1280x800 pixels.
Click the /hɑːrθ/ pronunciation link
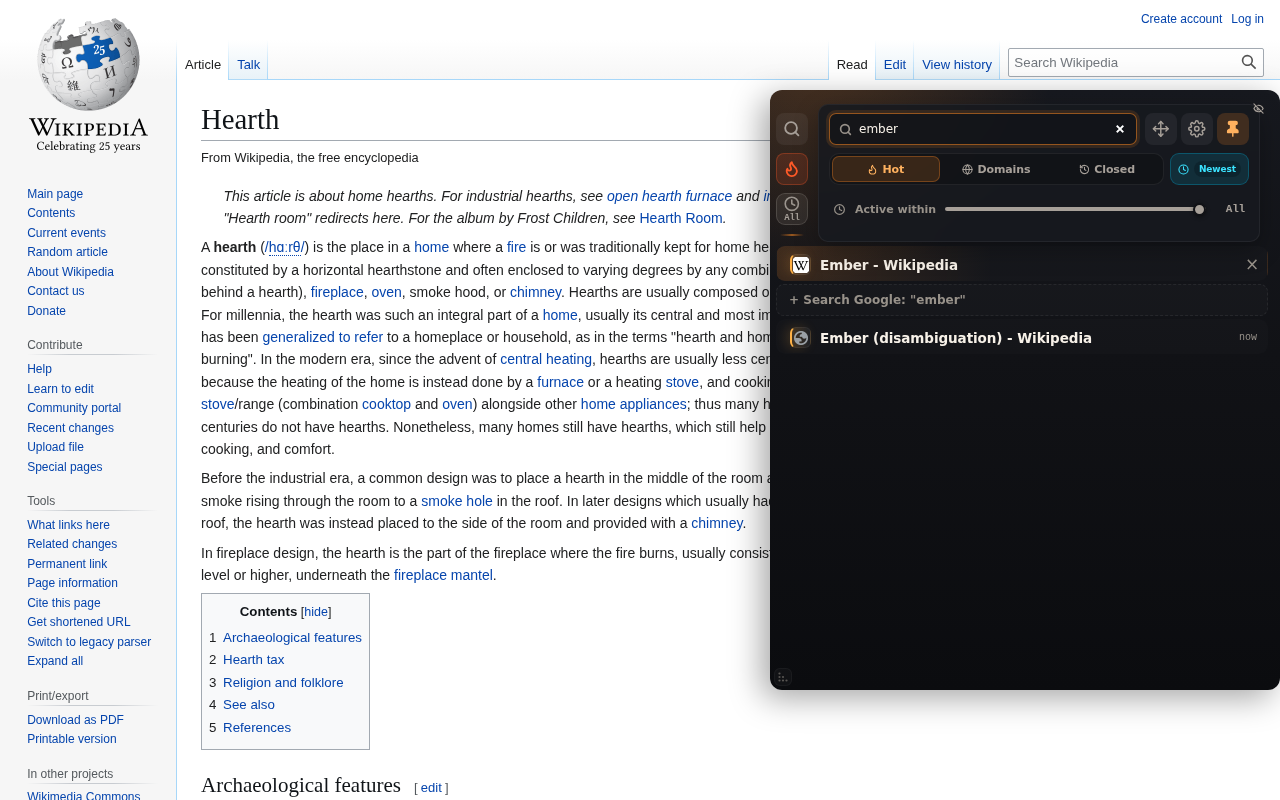285,247
